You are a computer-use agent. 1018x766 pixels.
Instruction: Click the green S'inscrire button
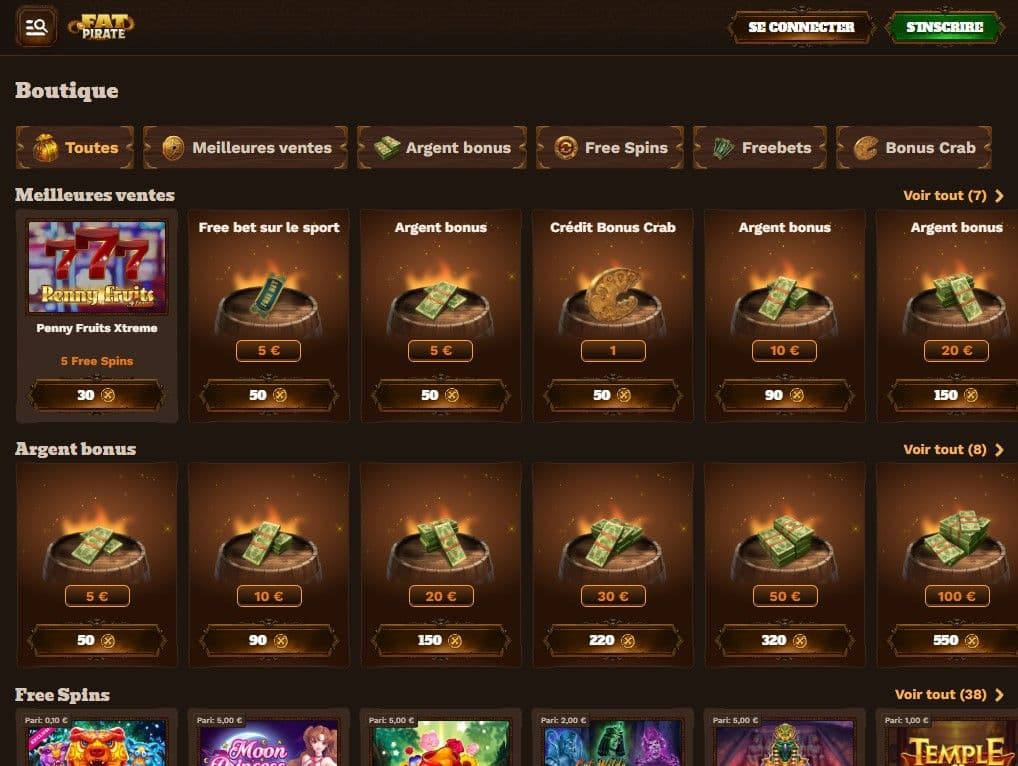[x=945, y=27]
